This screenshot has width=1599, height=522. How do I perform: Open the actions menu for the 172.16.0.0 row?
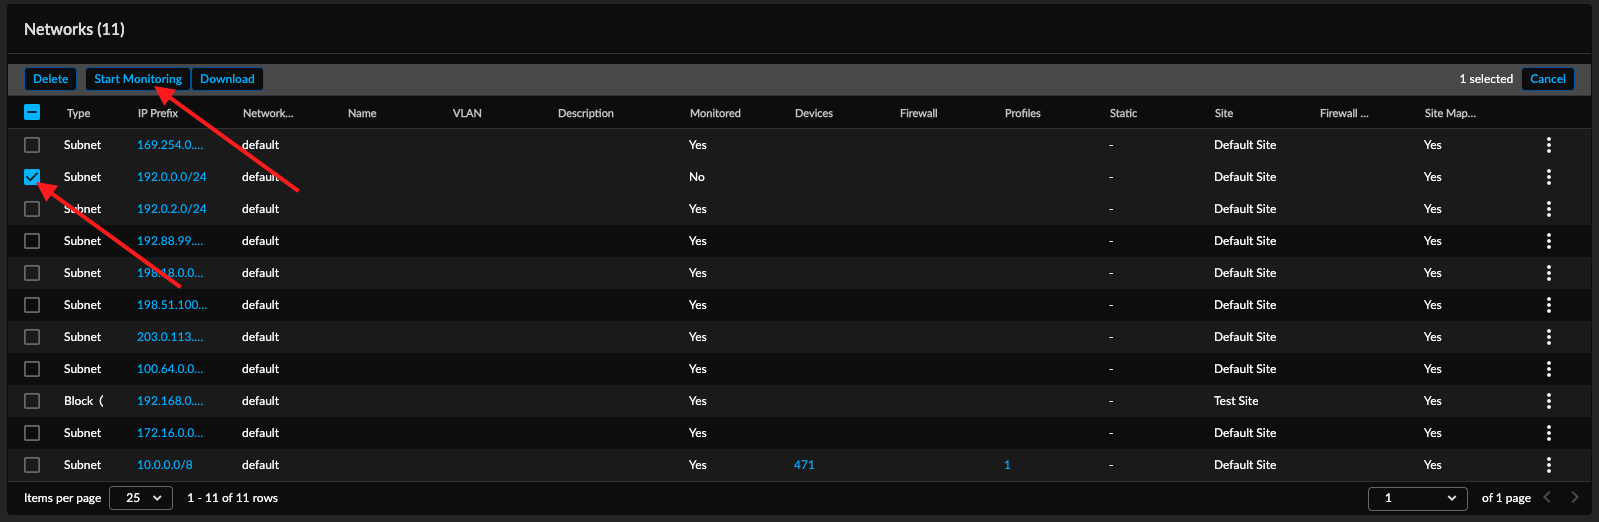(x=1548, y=433)
